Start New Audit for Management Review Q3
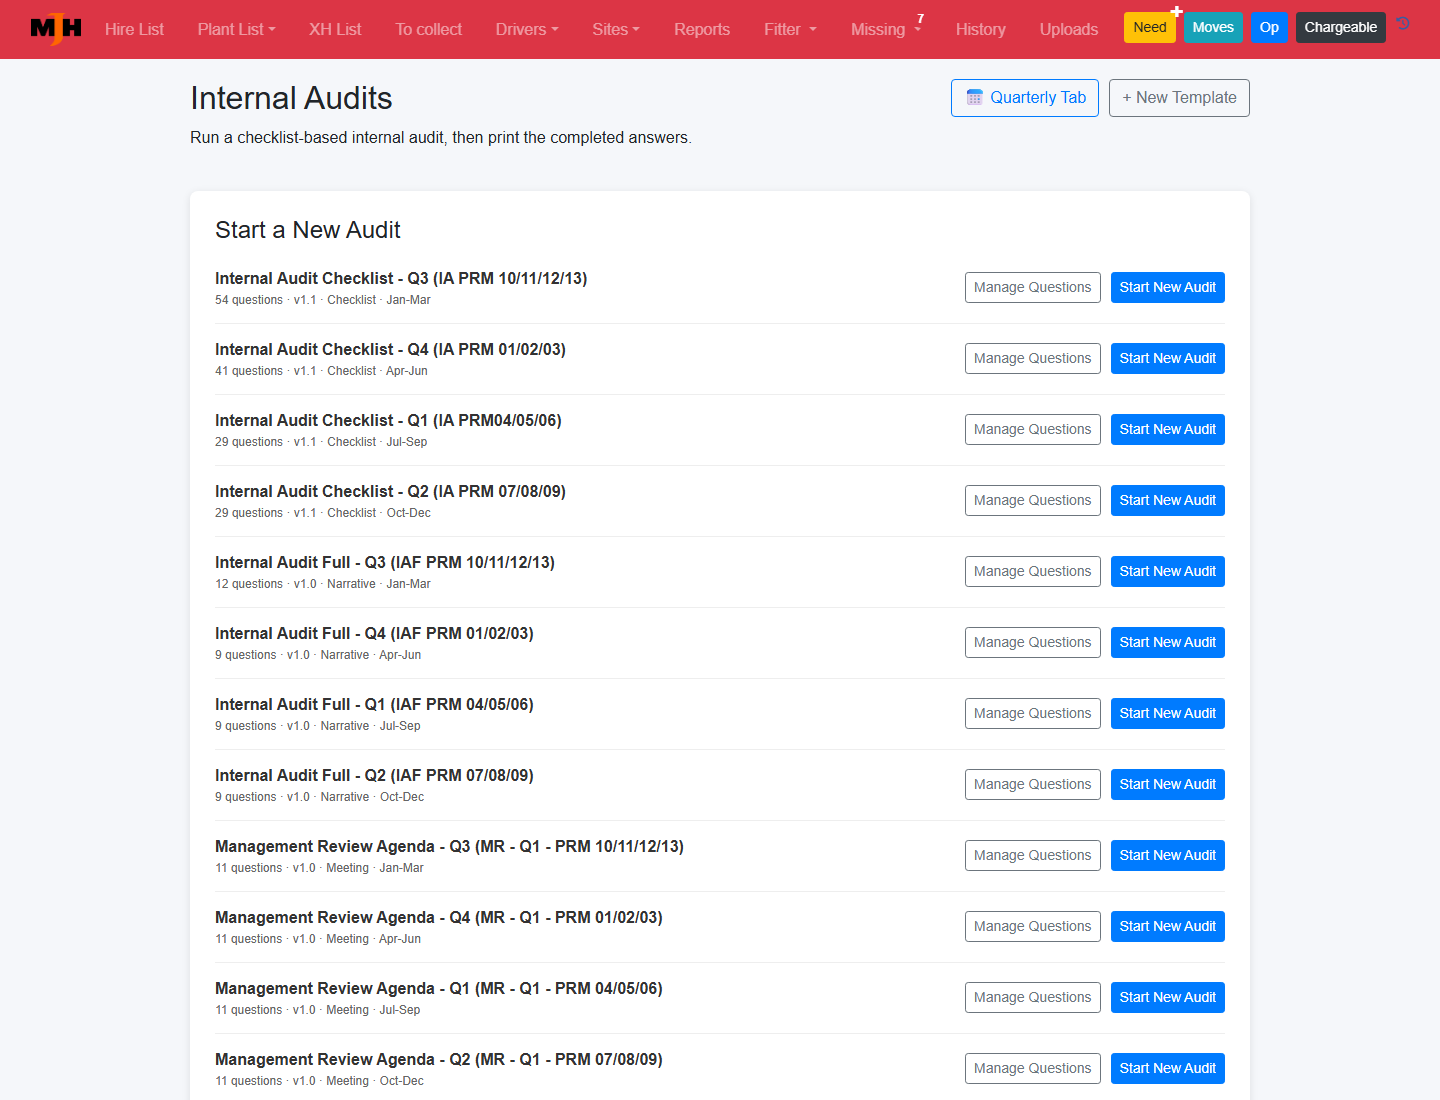Screen dimensions: 1440x1100 click(x=1167, y=855)
